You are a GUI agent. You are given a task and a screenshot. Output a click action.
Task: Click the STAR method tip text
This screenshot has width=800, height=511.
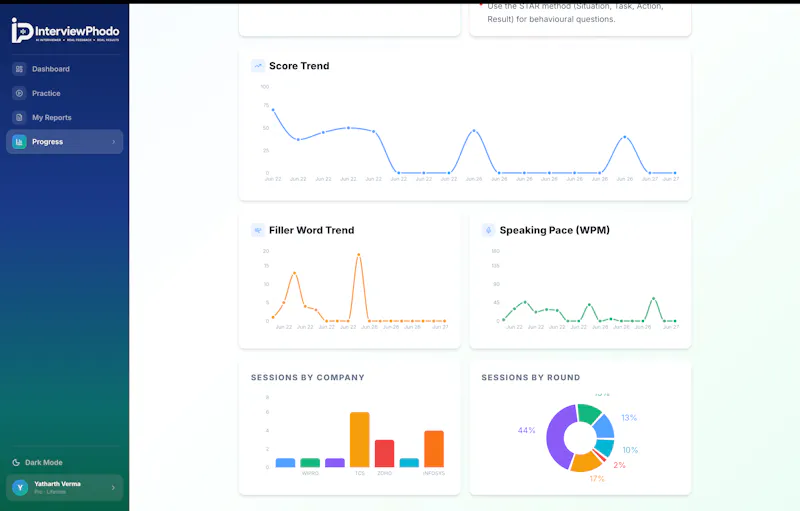[576, 13]
